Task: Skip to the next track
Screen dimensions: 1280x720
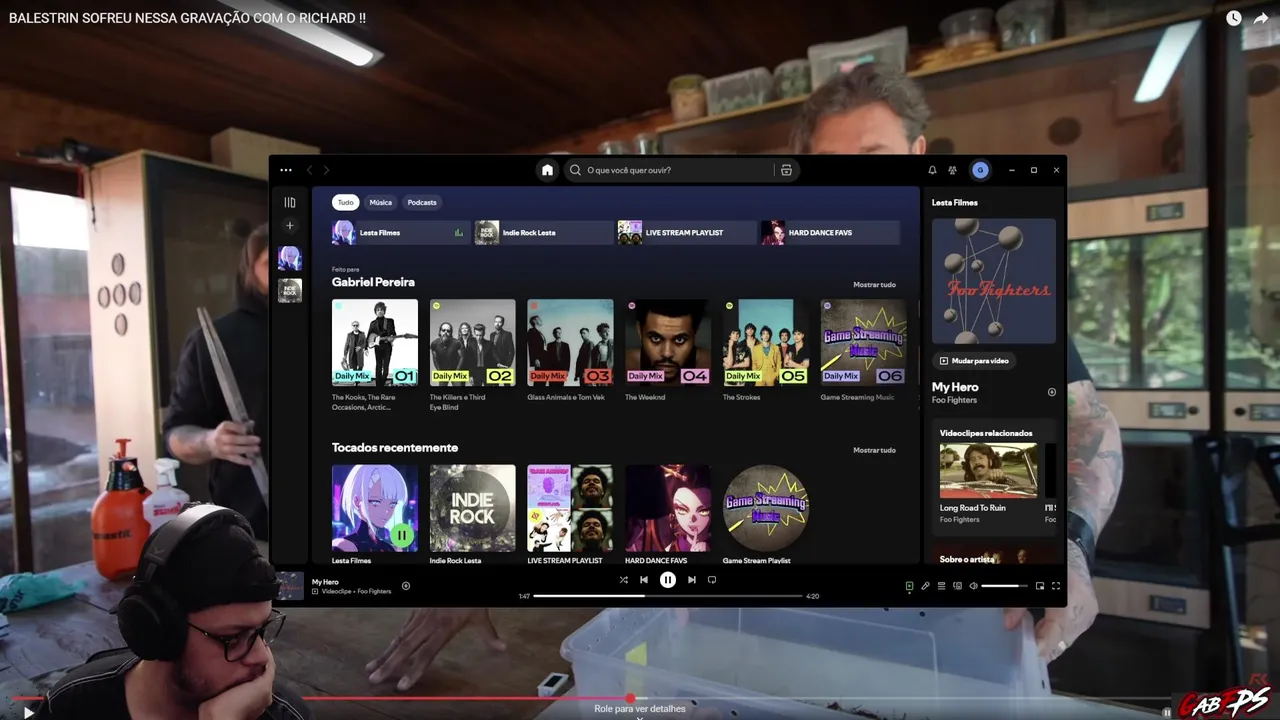Action: [691, 580]
